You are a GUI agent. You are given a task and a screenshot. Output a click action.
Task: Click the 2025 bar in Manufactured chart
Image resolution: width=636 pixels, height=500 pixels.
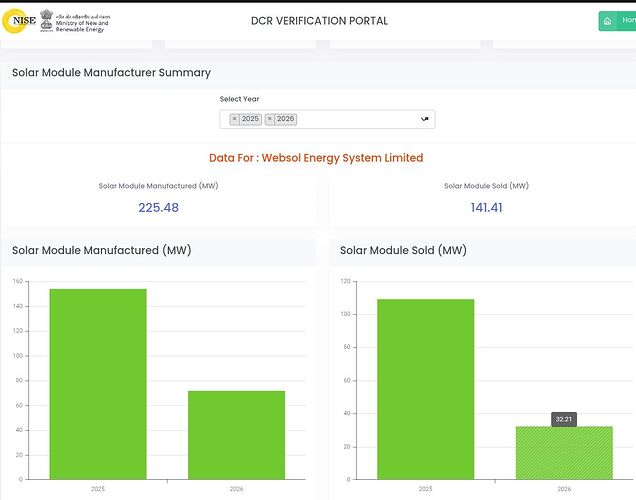tap(98, 384)
